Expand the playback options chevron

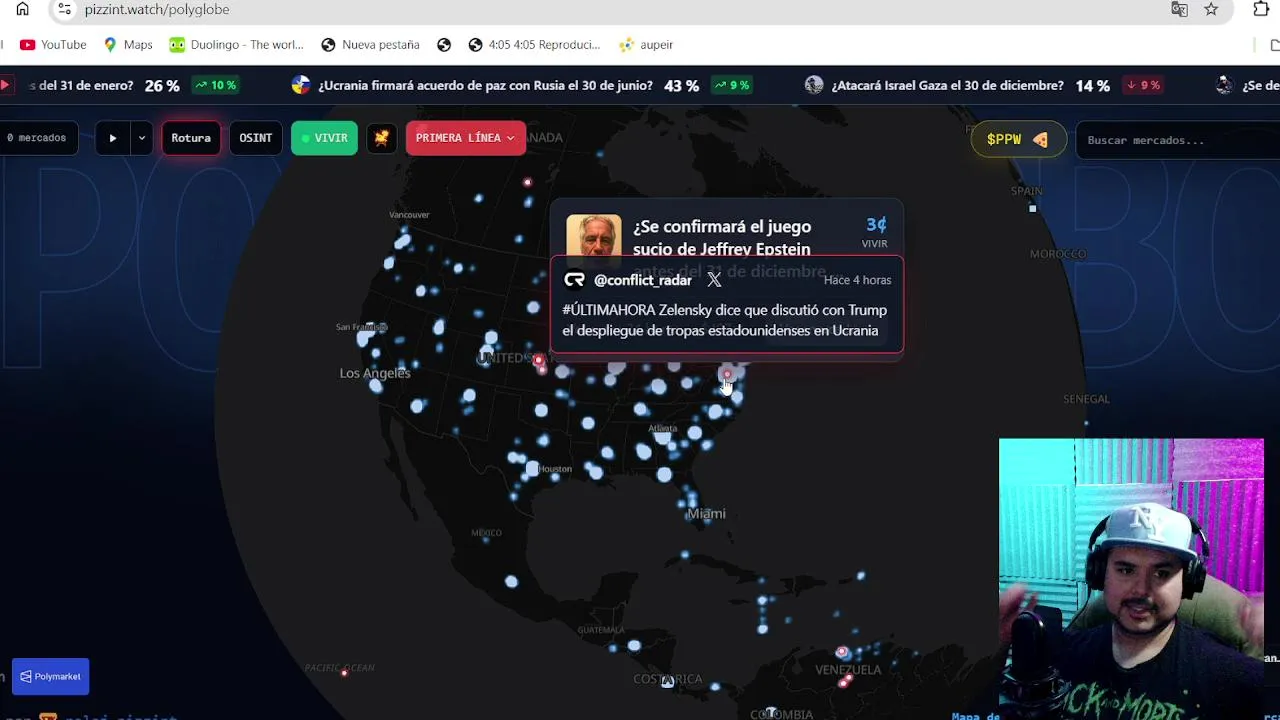(141, 138)
